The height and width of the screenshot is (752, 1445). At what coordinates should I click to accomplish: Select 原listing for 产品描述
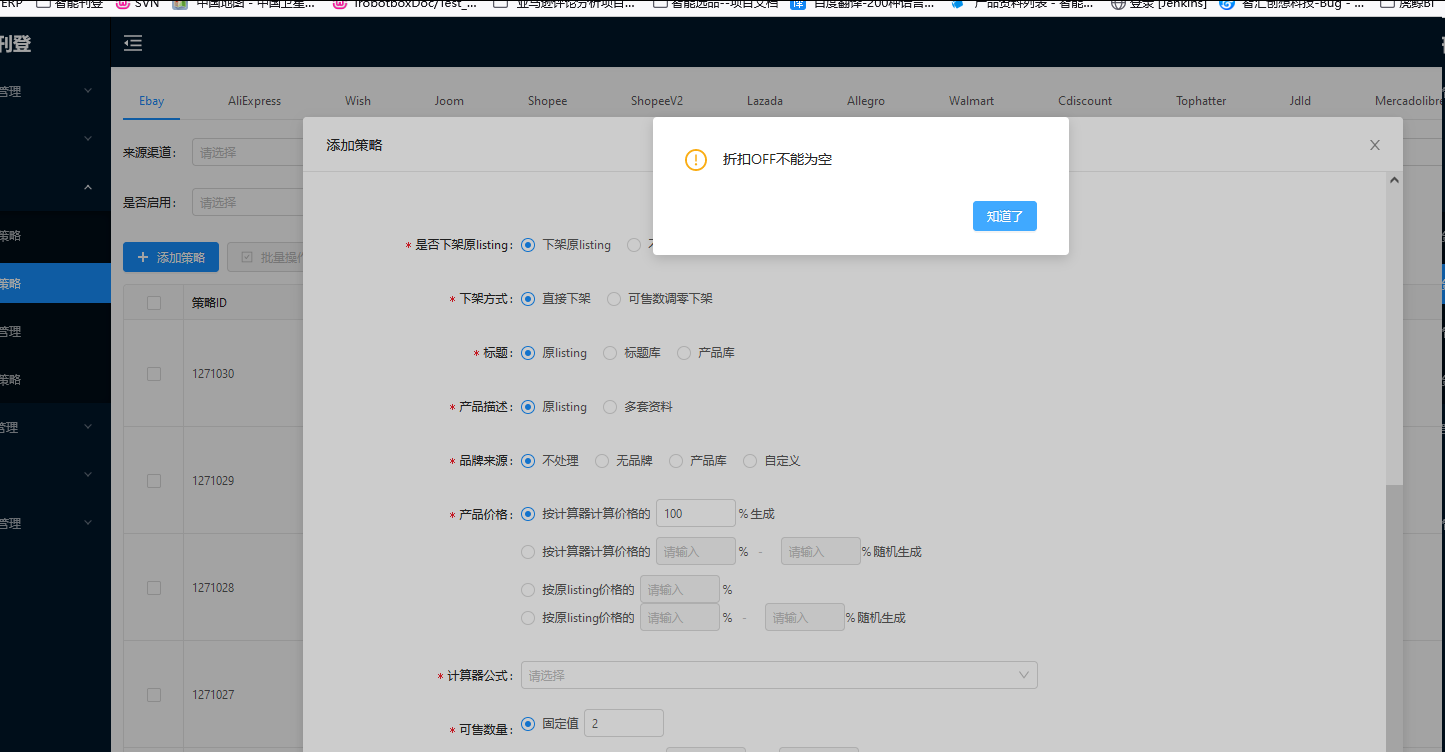pos(528,407)
